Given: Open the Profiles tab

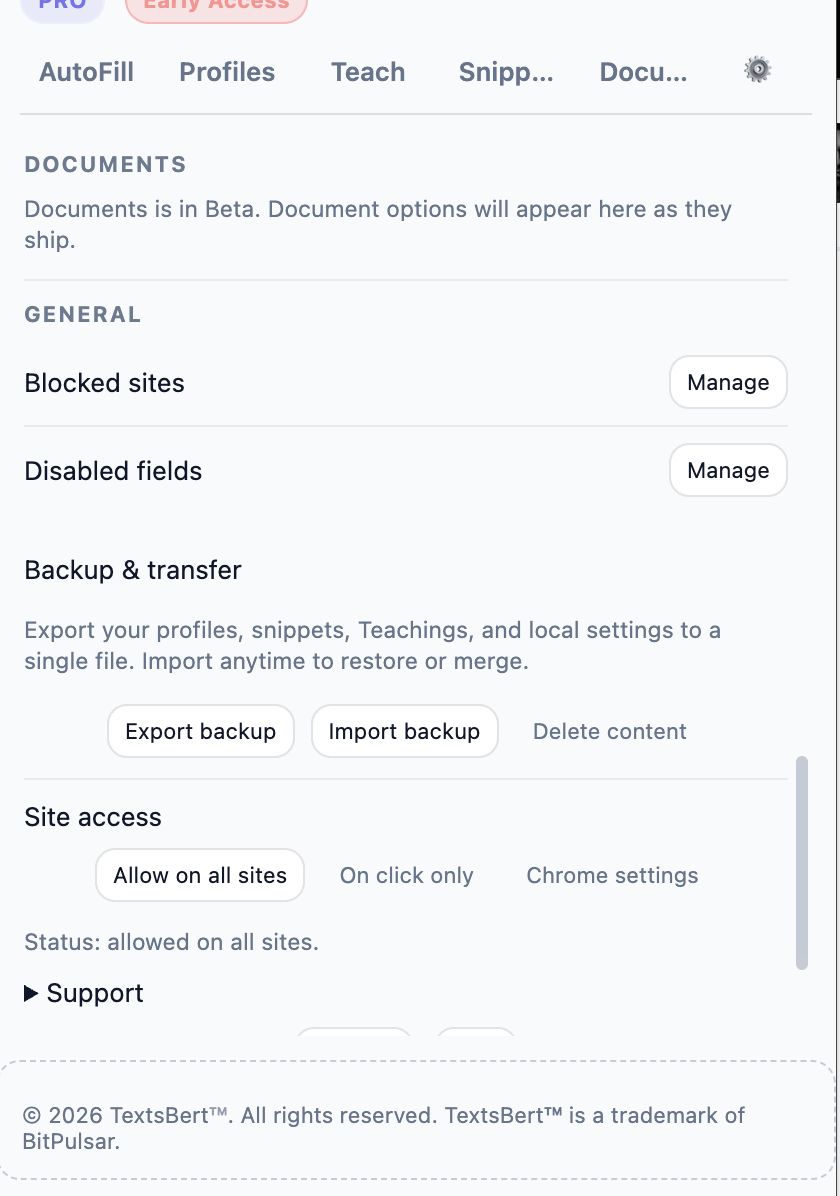Looking at the screenshot, I should [227, 72].
